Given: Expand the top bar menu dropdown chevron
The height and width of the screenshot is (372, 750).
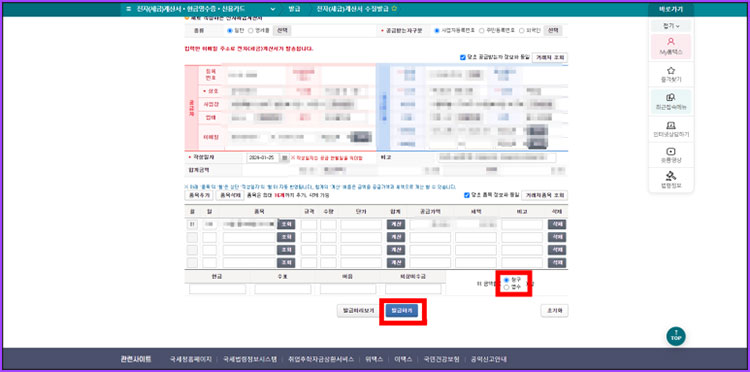Looking at the screenshot, I should (273, 9).
